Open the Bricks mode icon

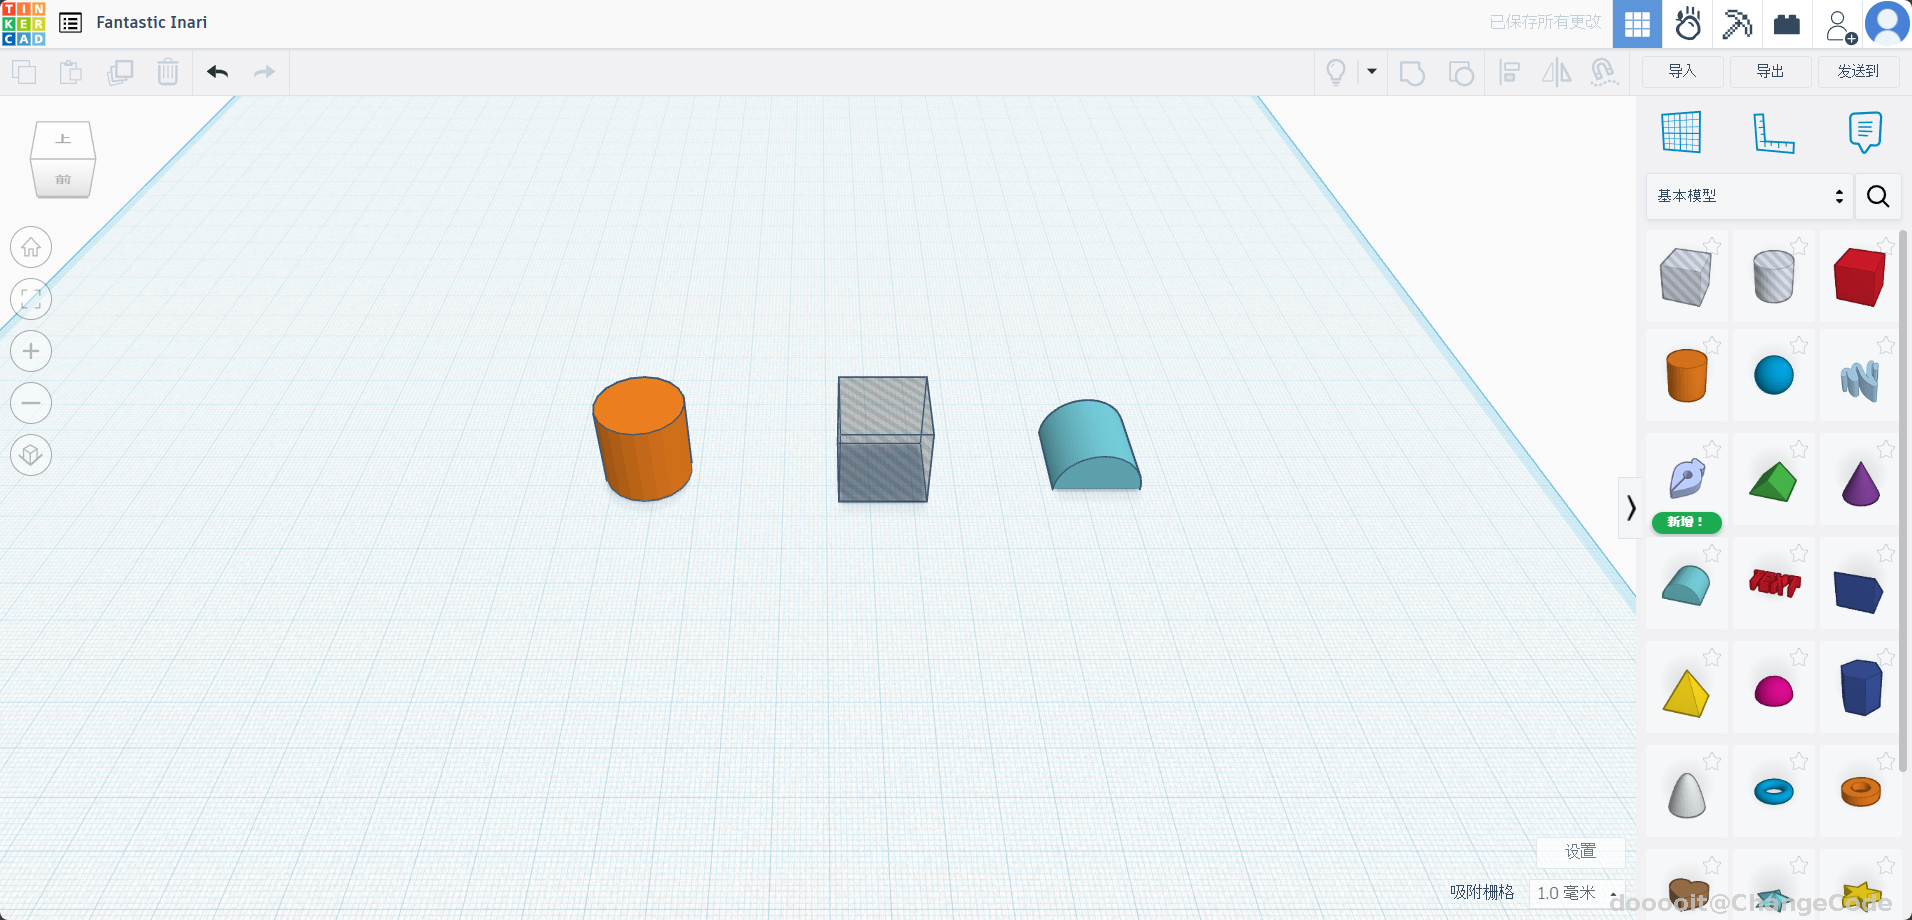(1787, 24)
